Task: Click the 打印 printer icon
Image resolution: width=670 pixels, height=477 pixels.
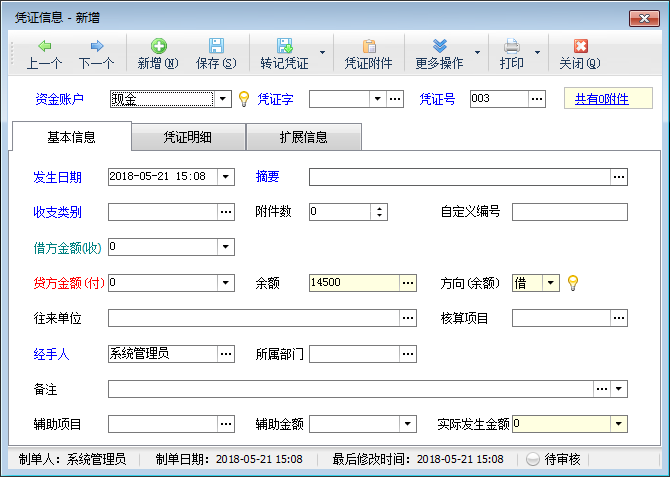Action: pos(511,46)
